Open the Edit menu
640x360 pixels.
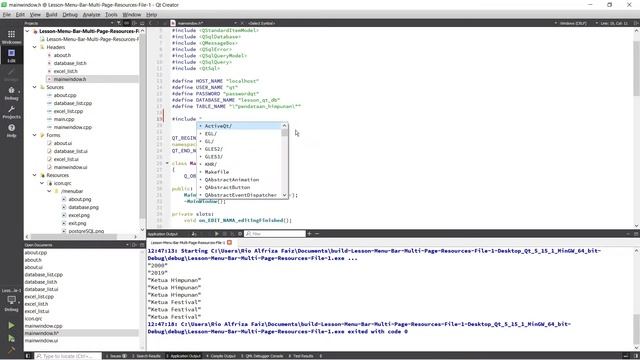click(x=20, y=15)
